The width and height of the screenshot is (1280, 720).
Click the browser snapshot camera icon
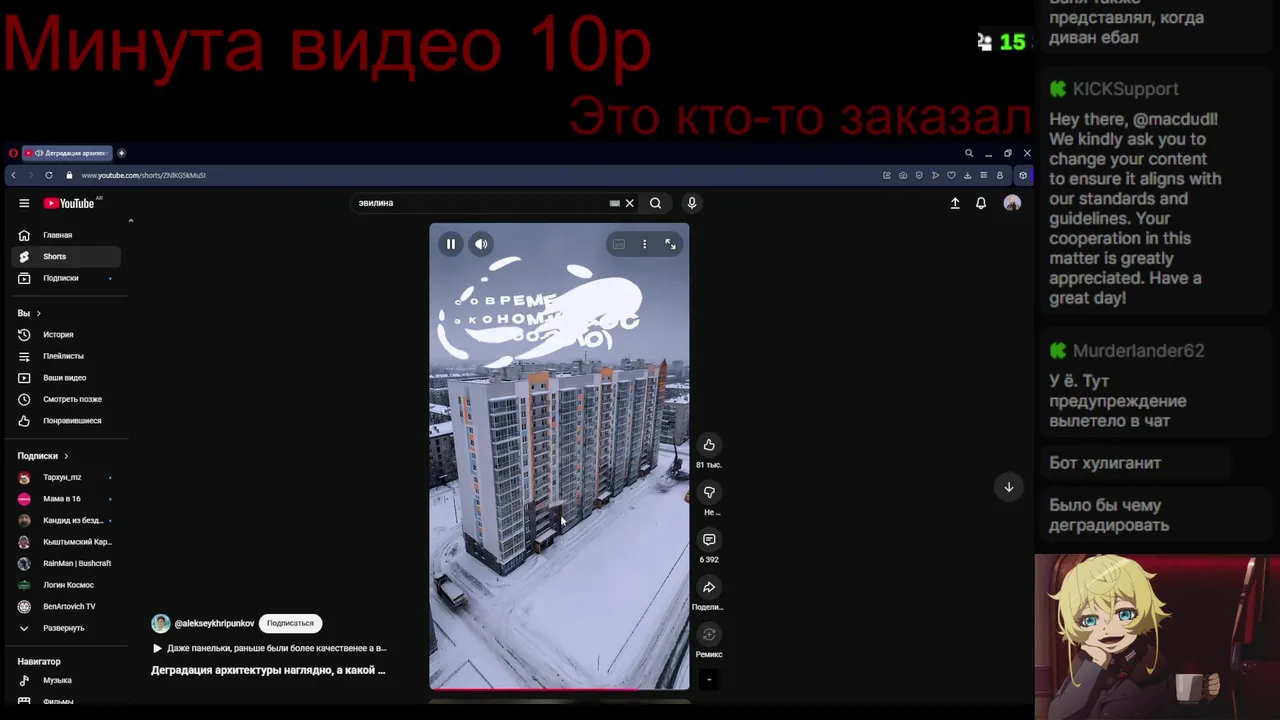[903, 175]
